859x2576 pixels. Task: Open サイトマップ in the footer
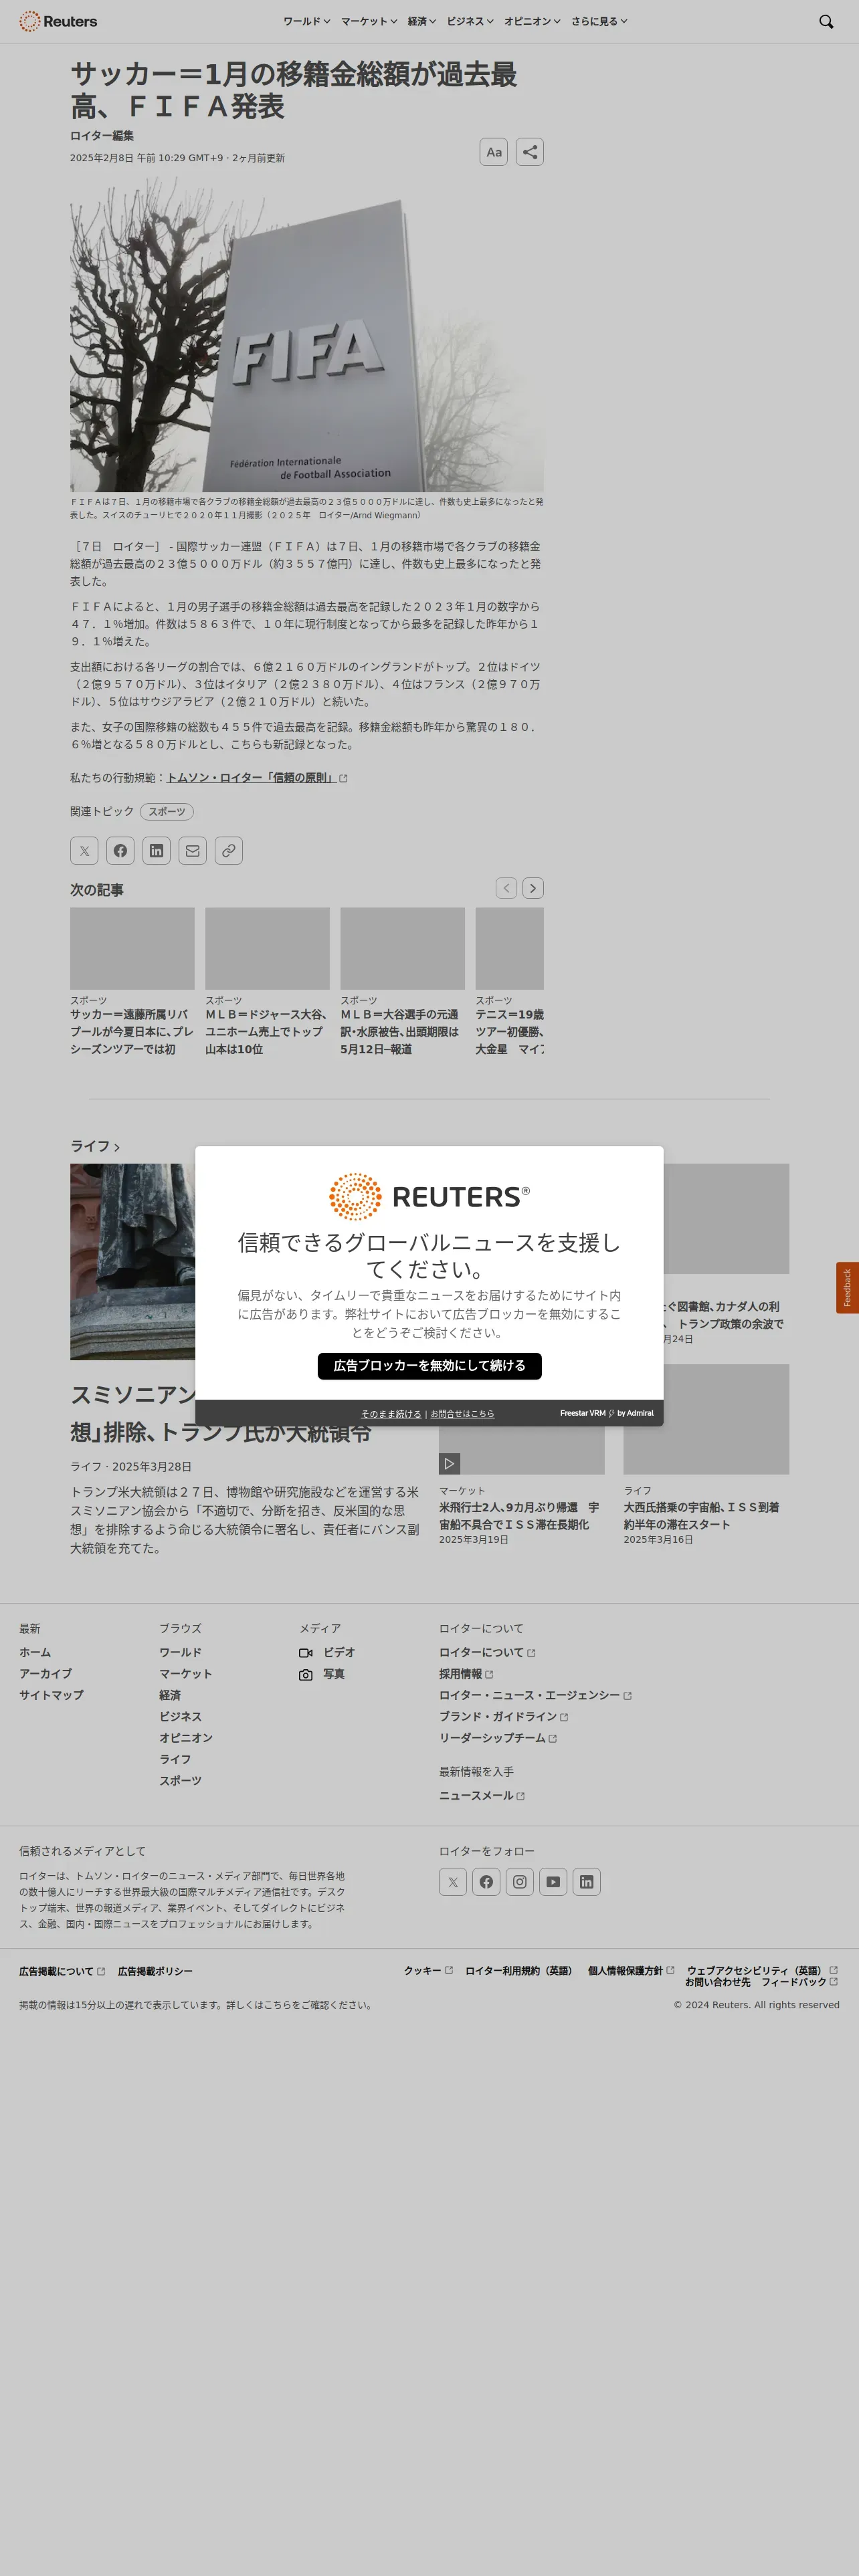[51, 1696]
